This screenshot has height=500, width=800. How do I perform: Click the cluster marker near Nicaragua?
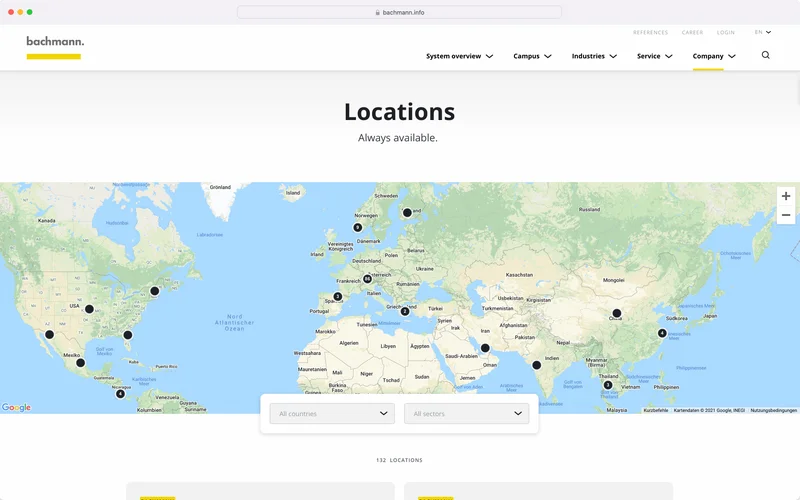tap(120, 393)
